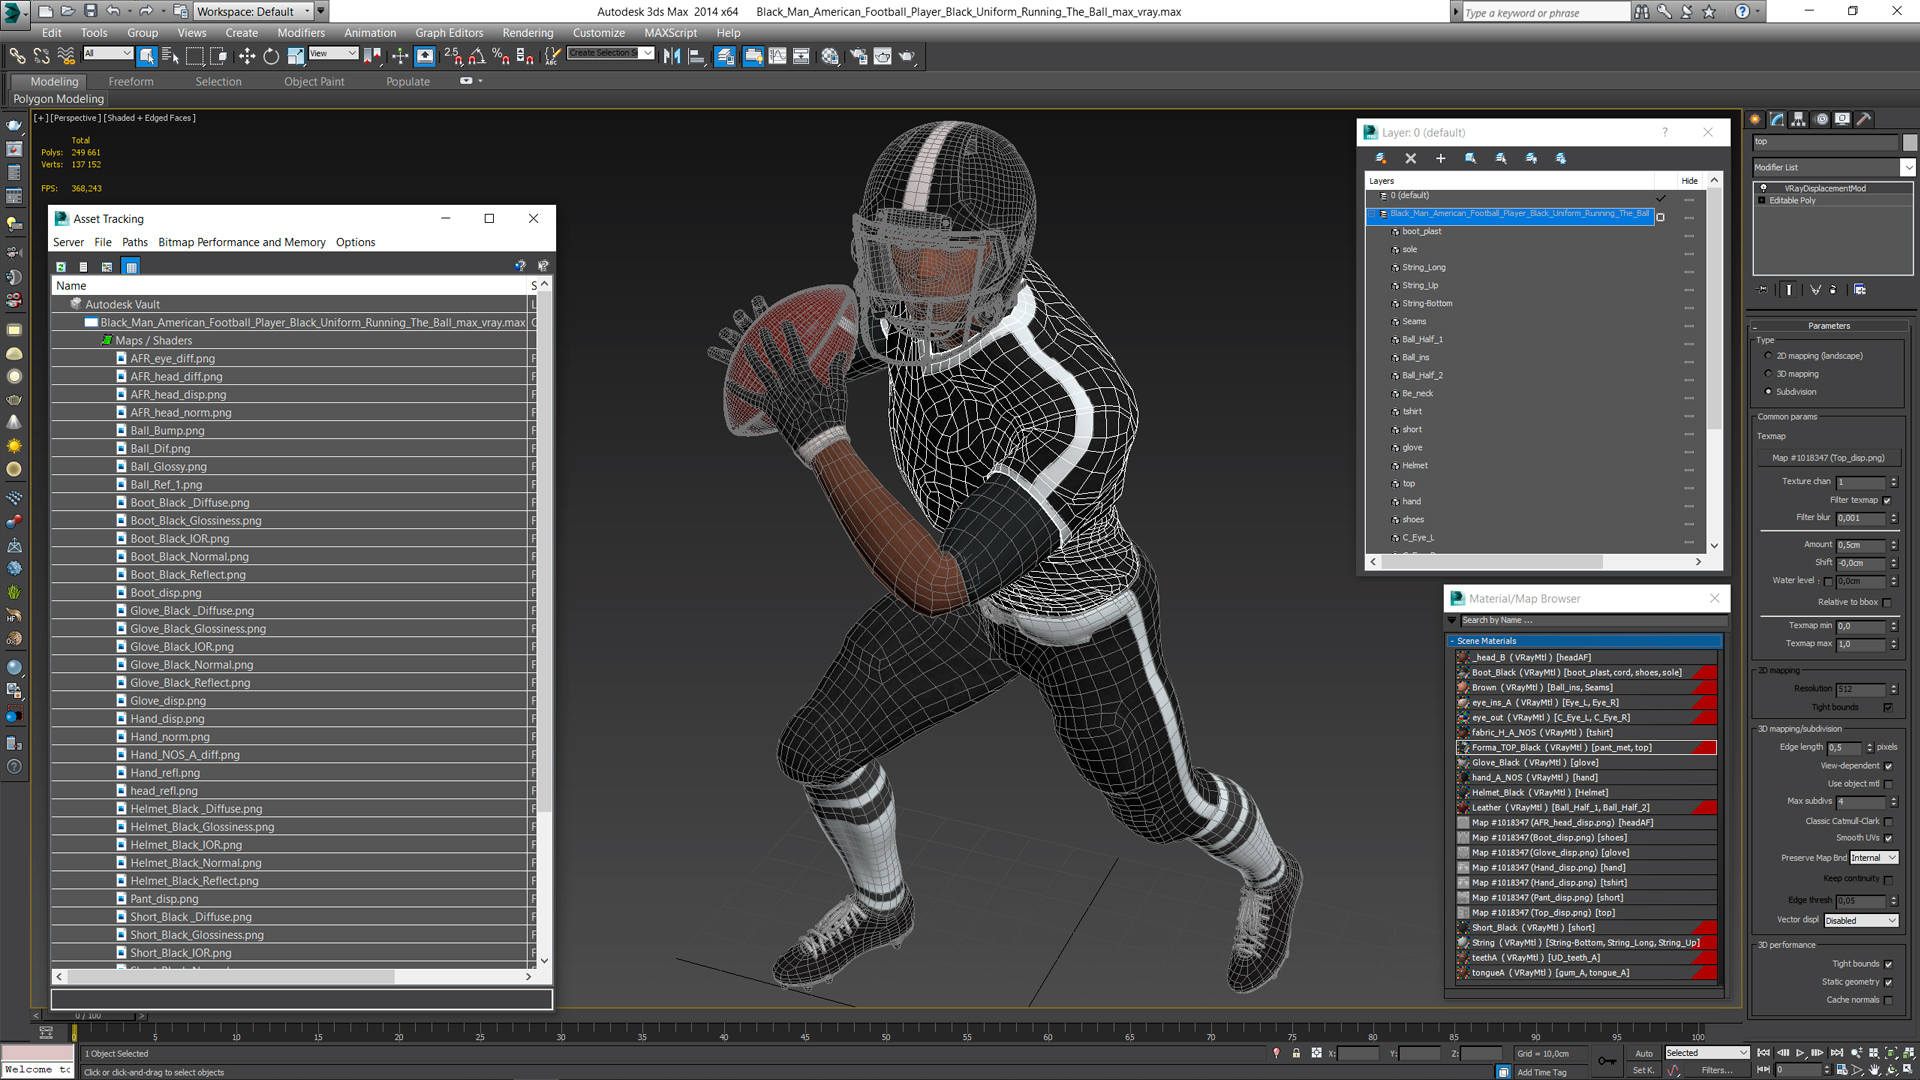Viewport: 1920px width, 1080px height.
Task: Open Workspace Default dropdown
Action: (x=253, y=11)
